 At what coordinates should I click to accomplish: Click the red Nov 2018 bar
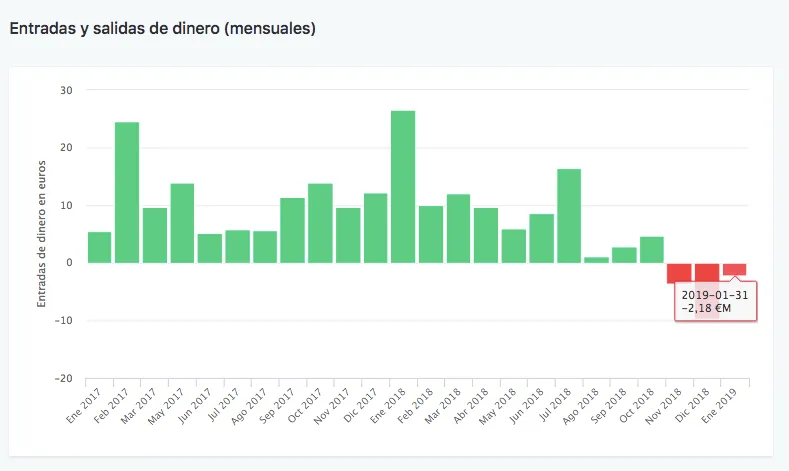(679, 272)
